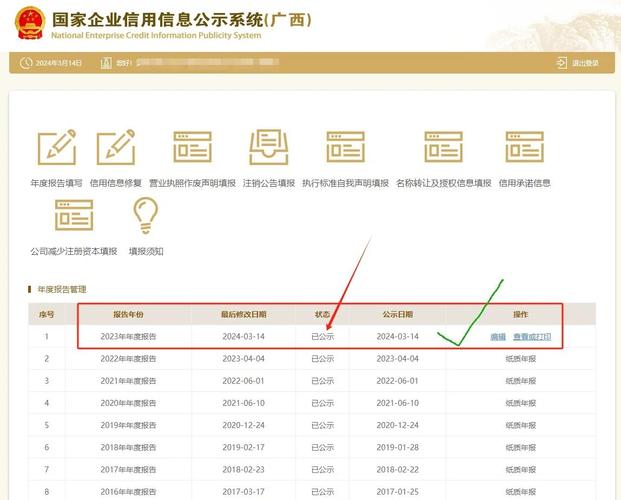
Task: Select the 2016年年度报告 row cell
Action: pos(128,492)
